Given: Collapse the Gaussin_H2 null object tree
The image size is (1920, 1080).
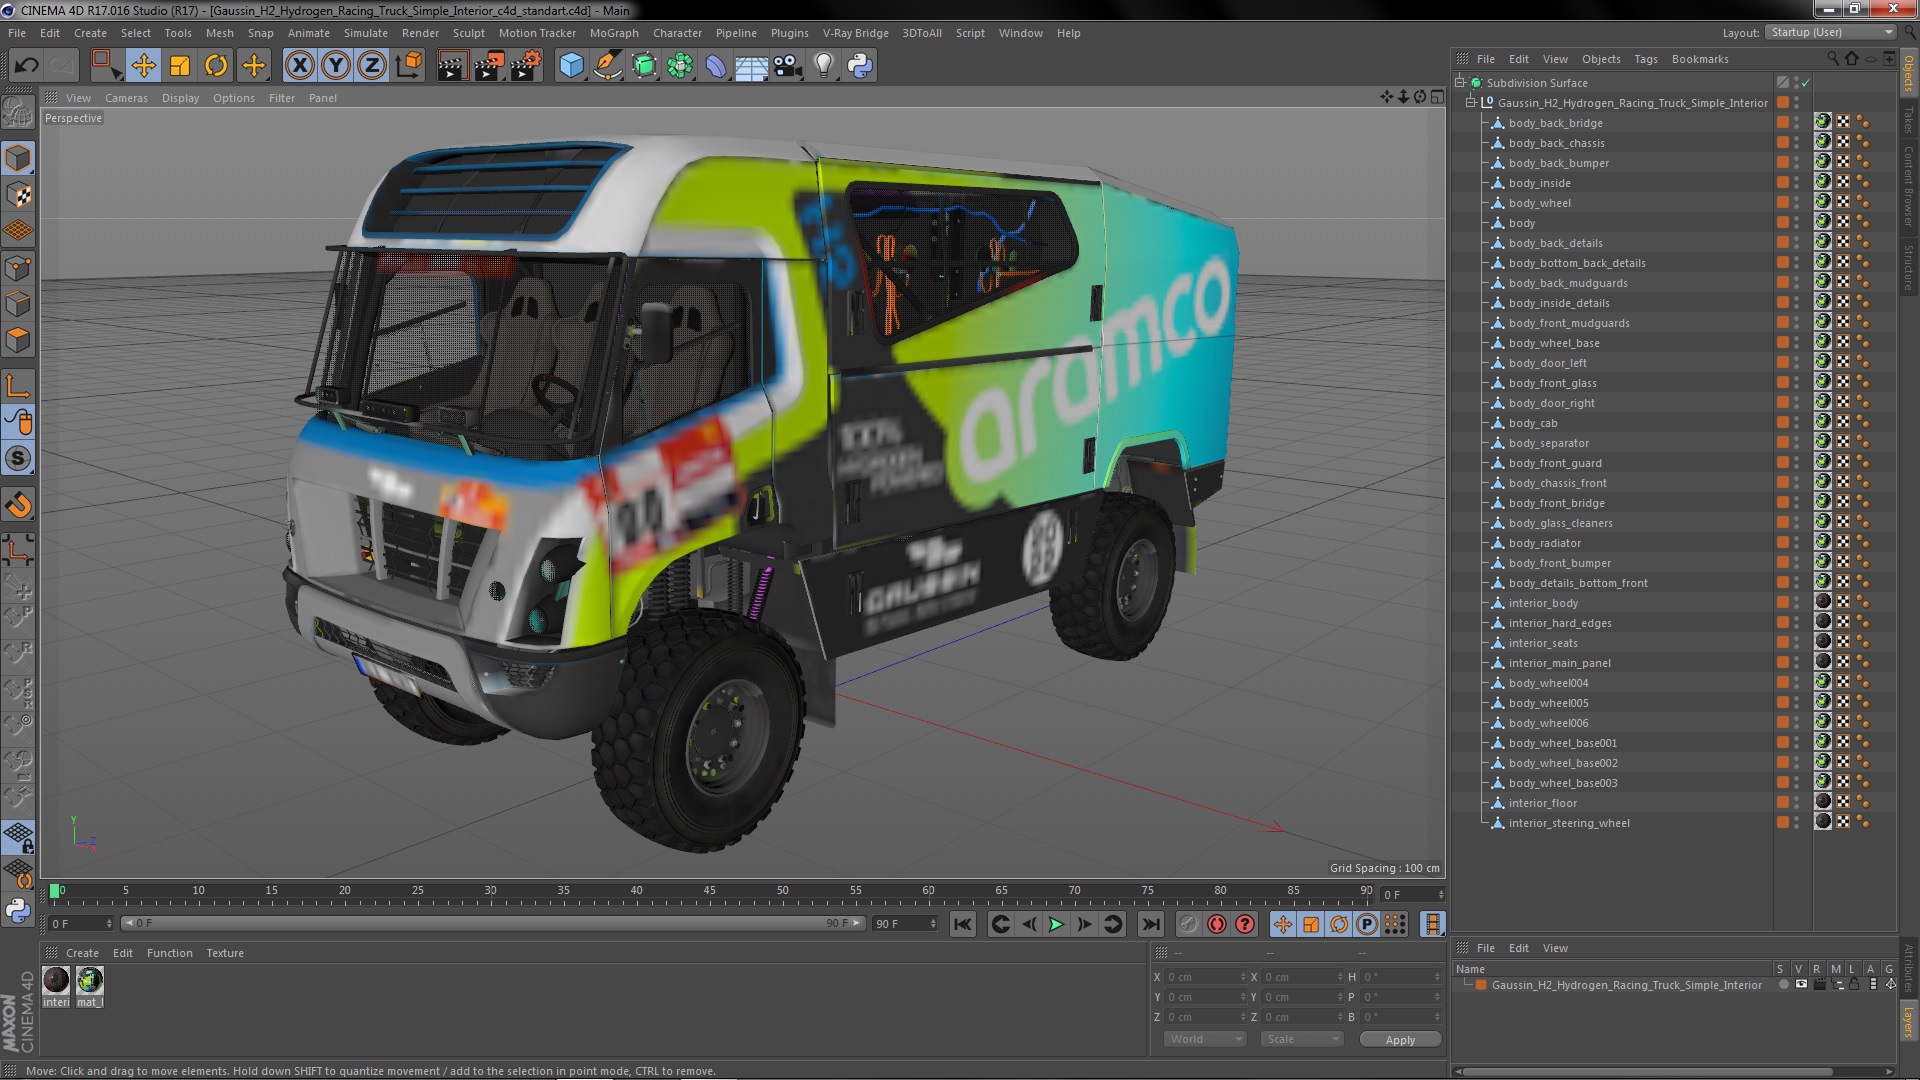Looking at the screenshot, I should pyautogui.click(x=1471, y=103).
